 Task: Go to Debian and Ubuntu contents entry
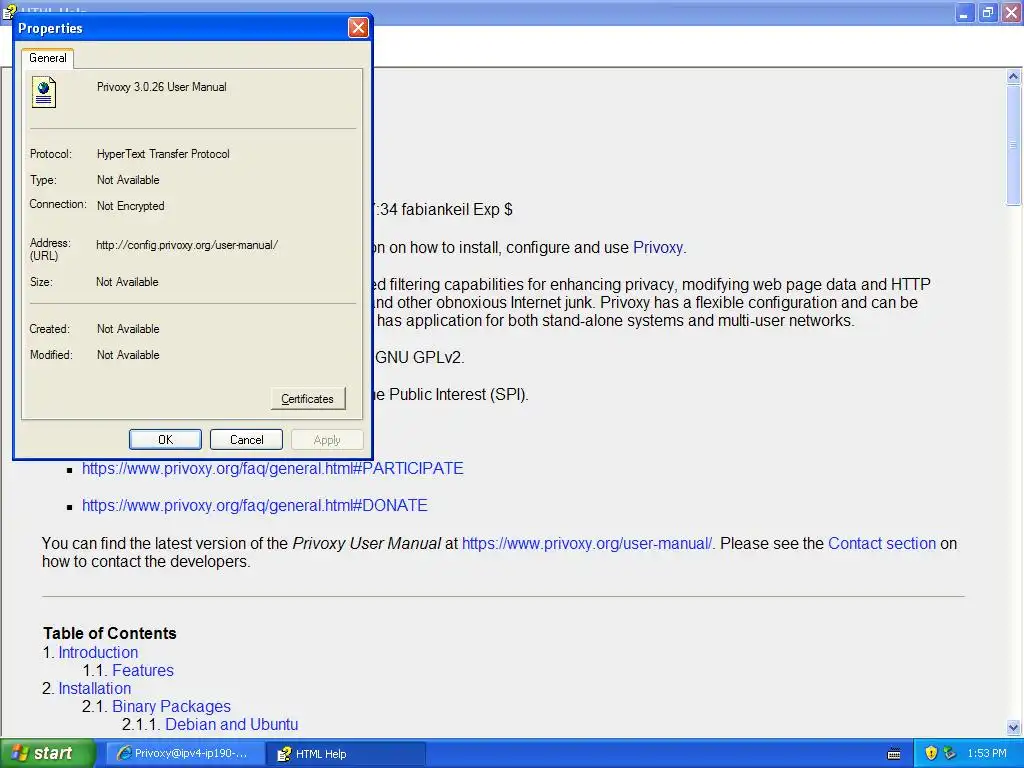point(231,724)
